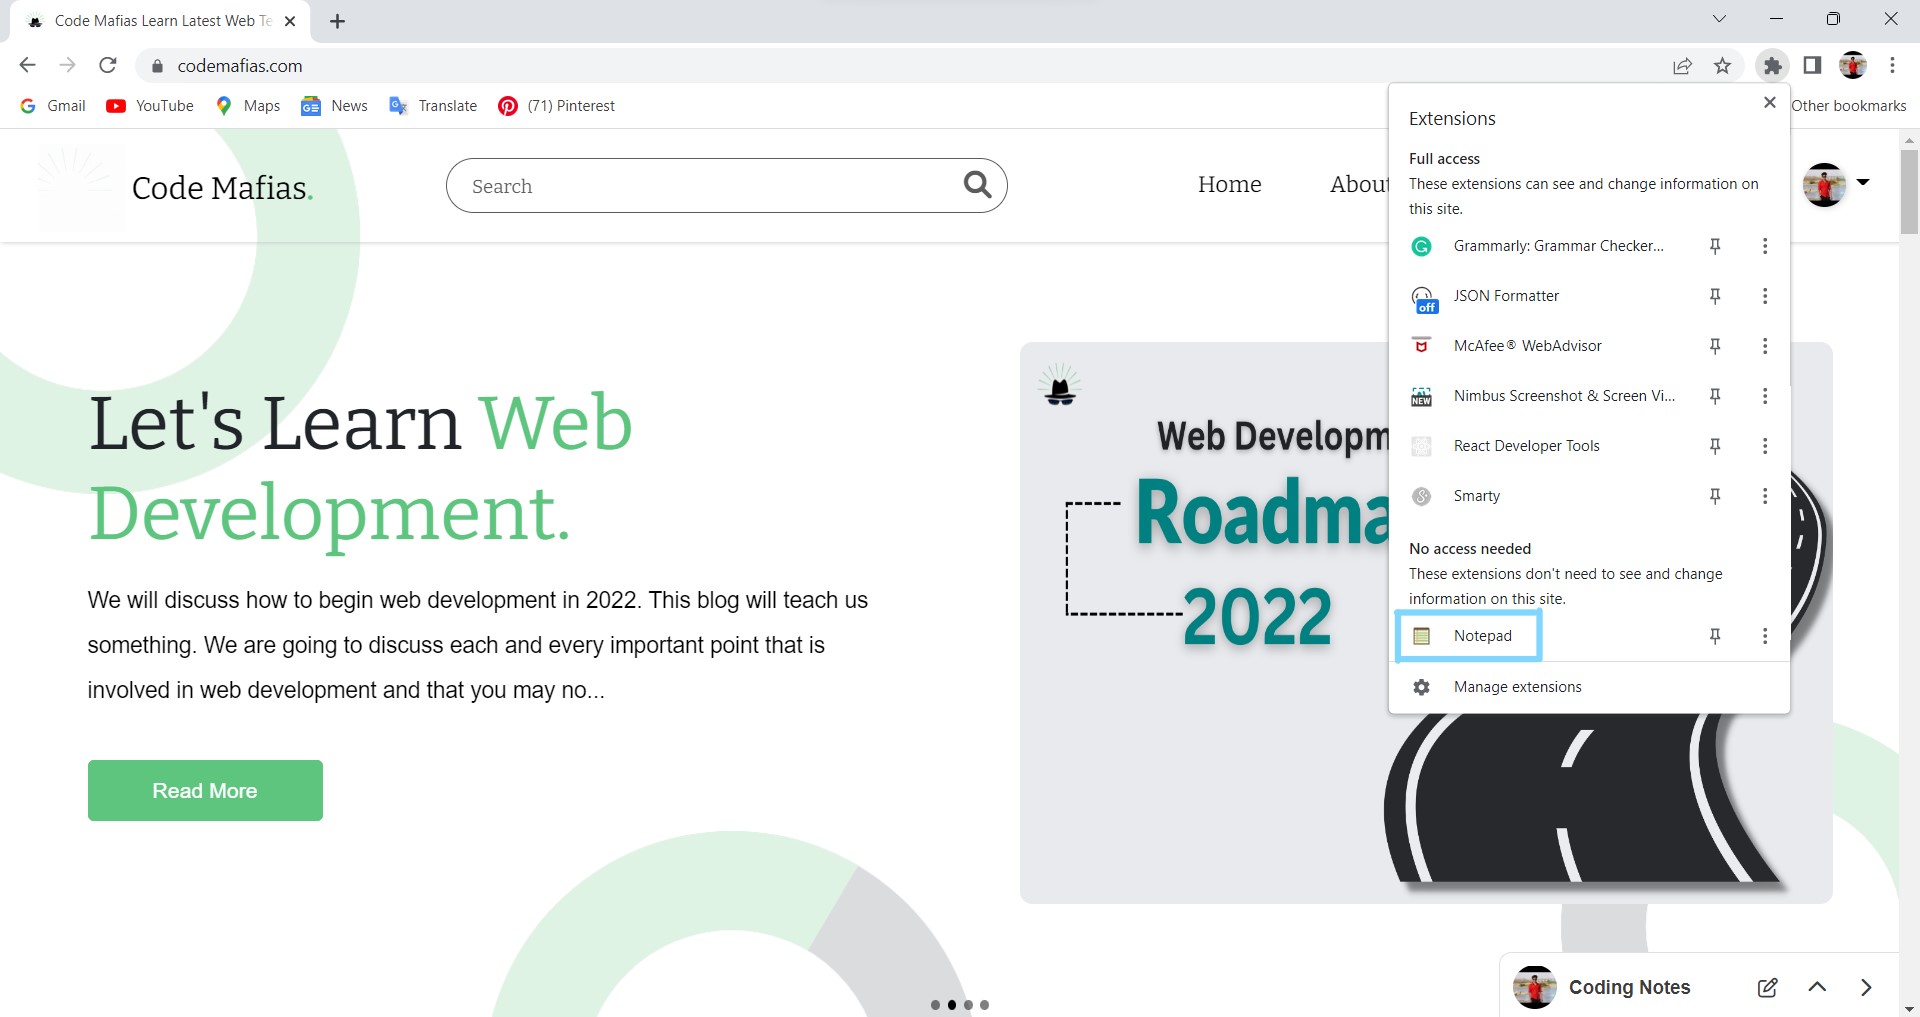Click the Read More button
Image resolution: width=1920 pixels, height=1017 pixels.
[x=205, y=790]
